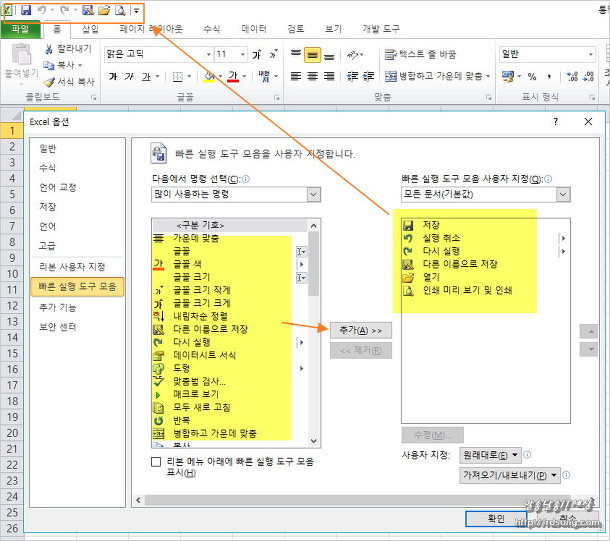Click the Cut (잘라내기) scissors icon
610x541 pixels.
pos(49,49)
